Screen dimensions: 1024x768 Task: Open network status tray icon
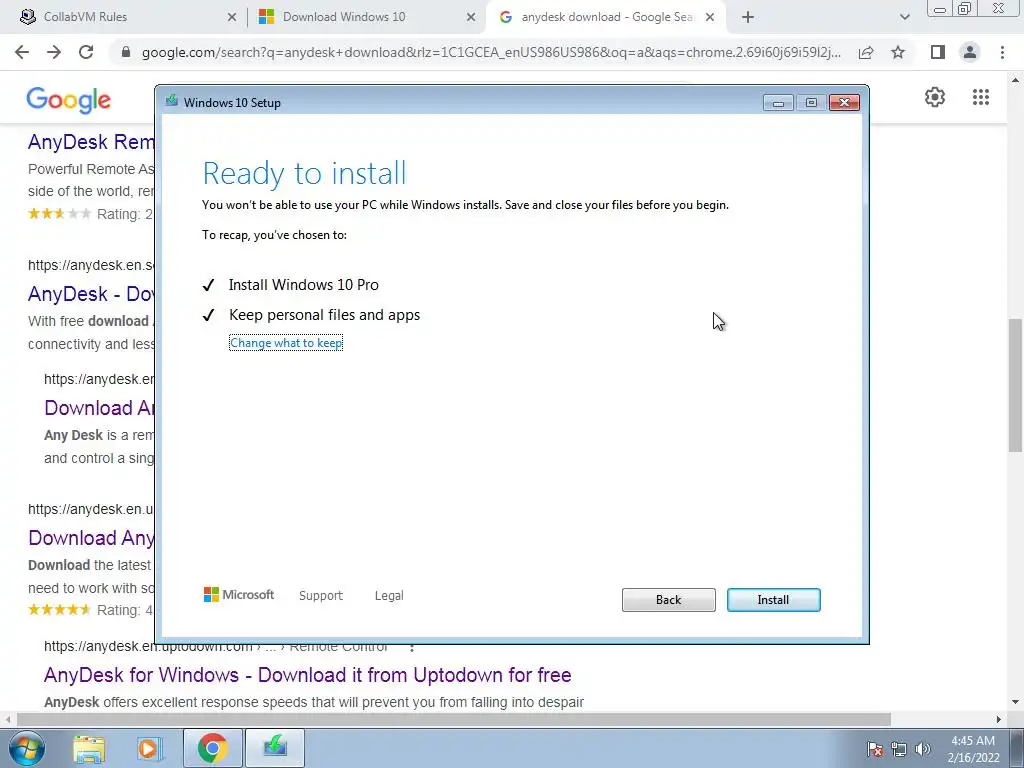click(899, 749)
